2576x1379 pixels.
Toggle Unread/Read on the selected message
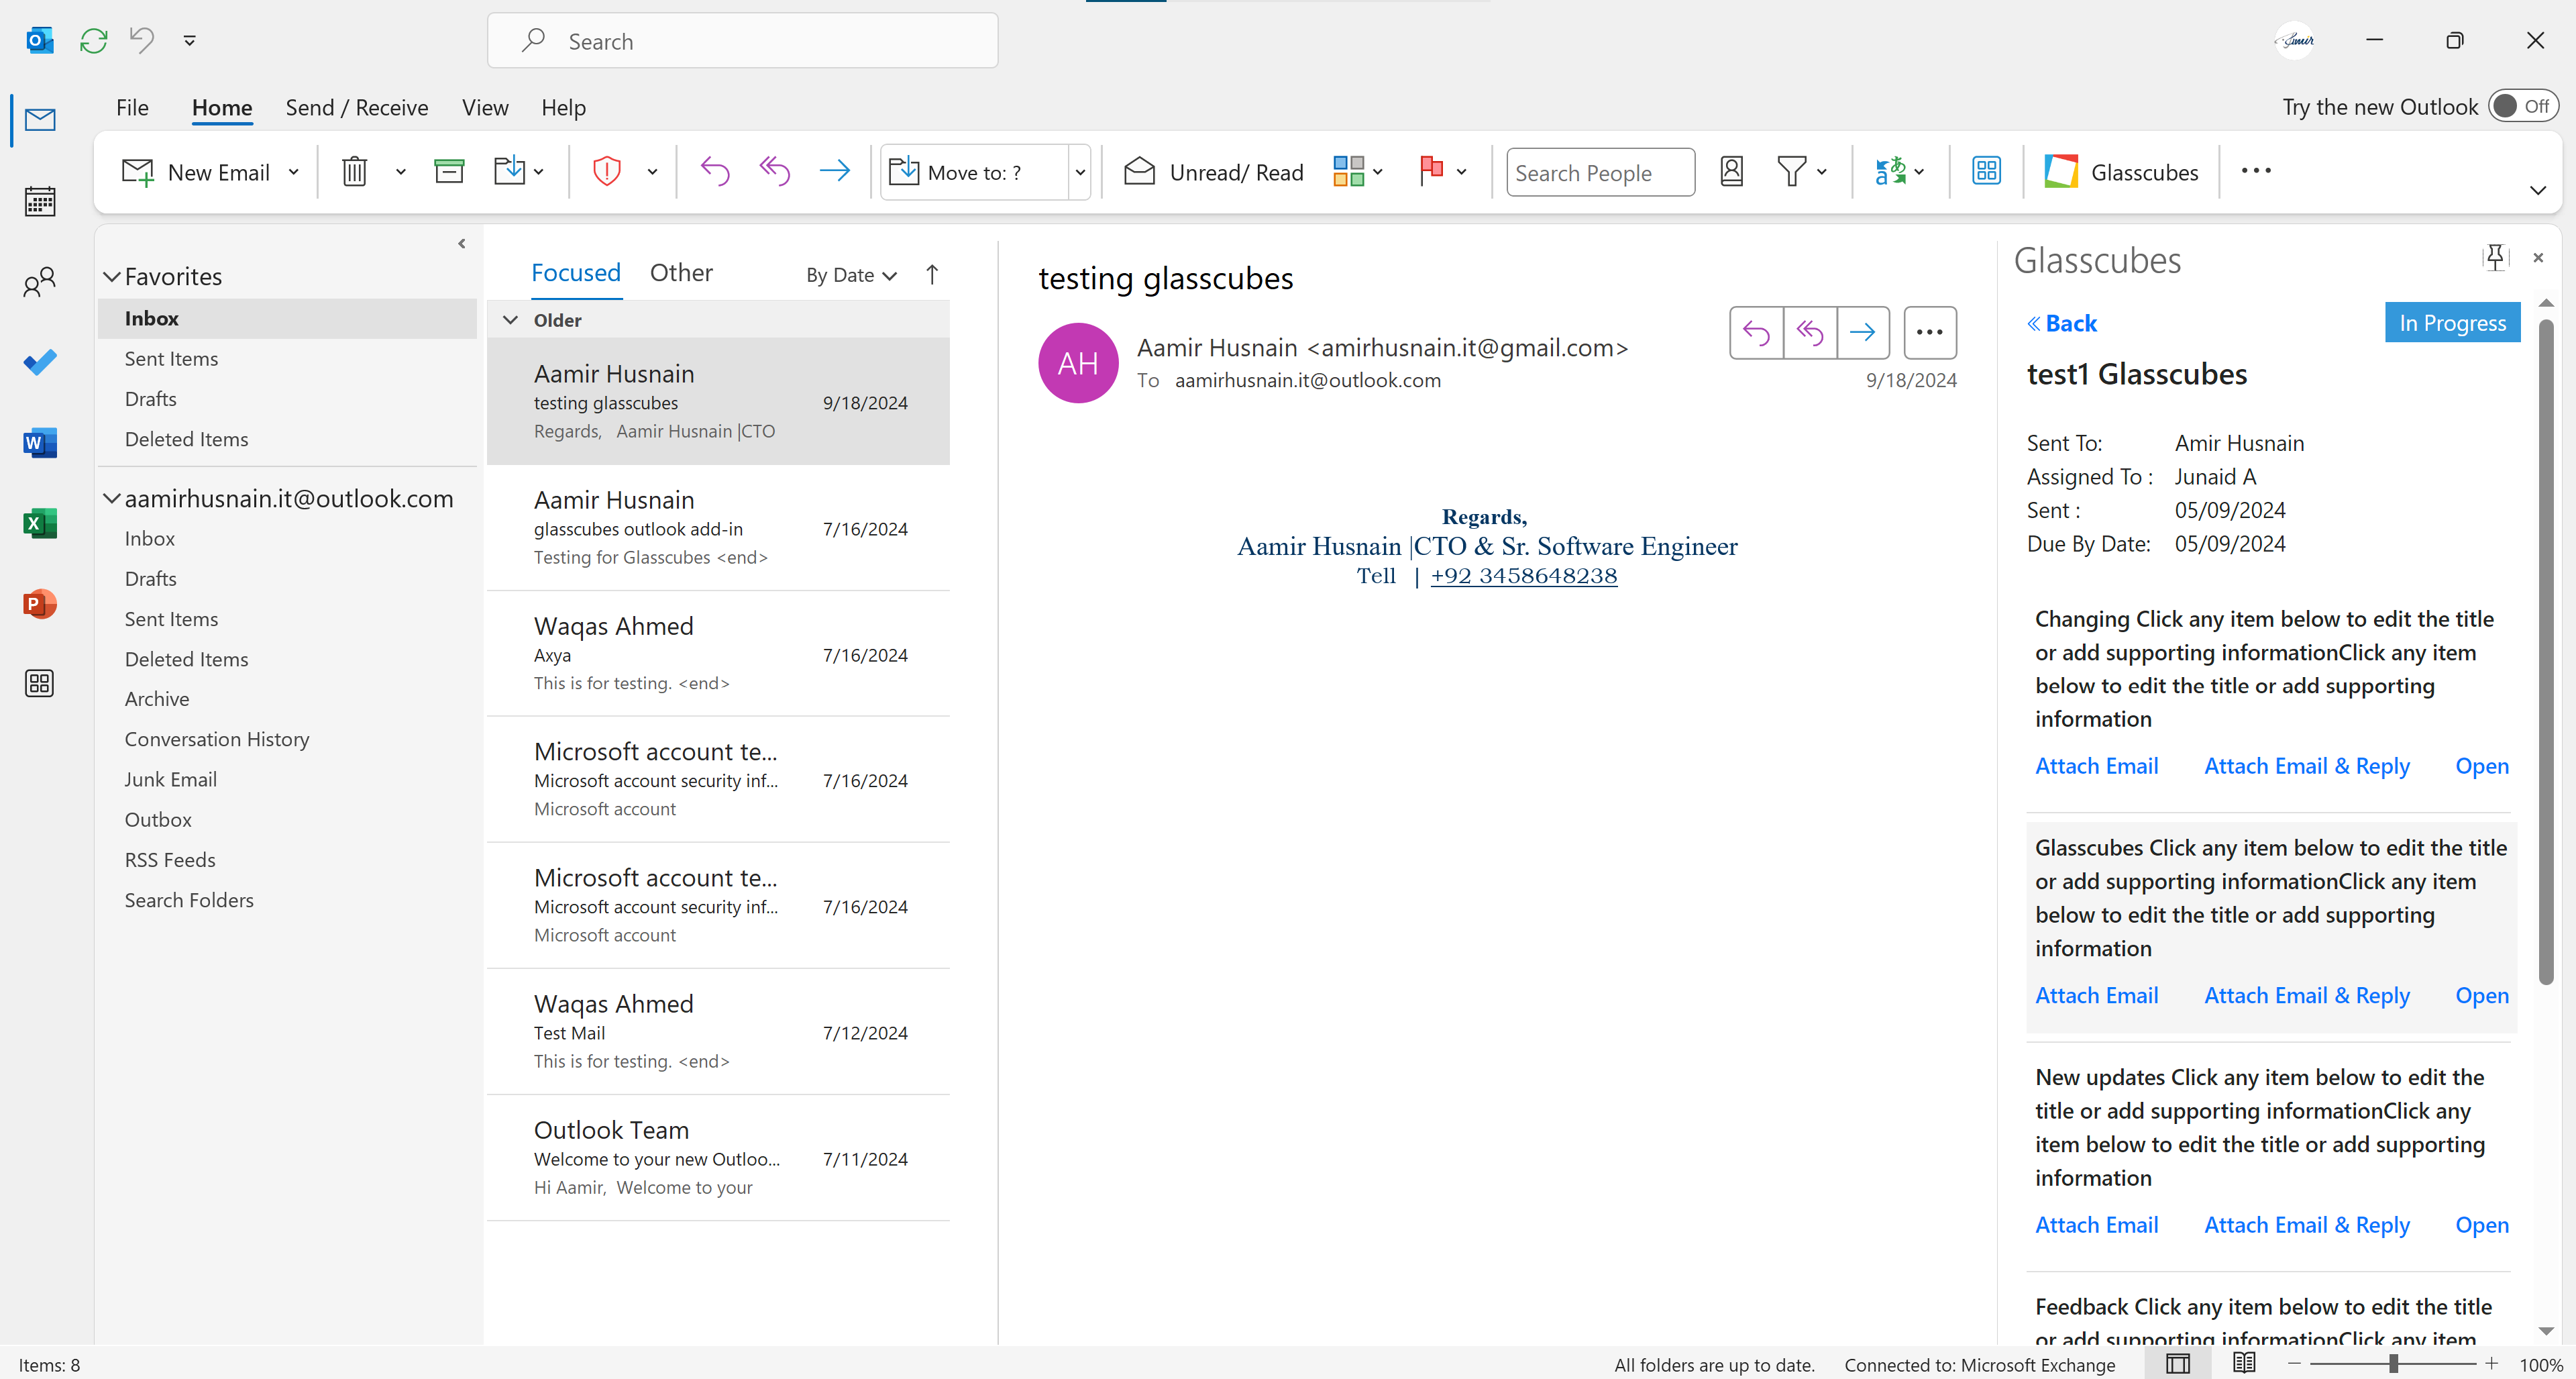point(1212,171)
